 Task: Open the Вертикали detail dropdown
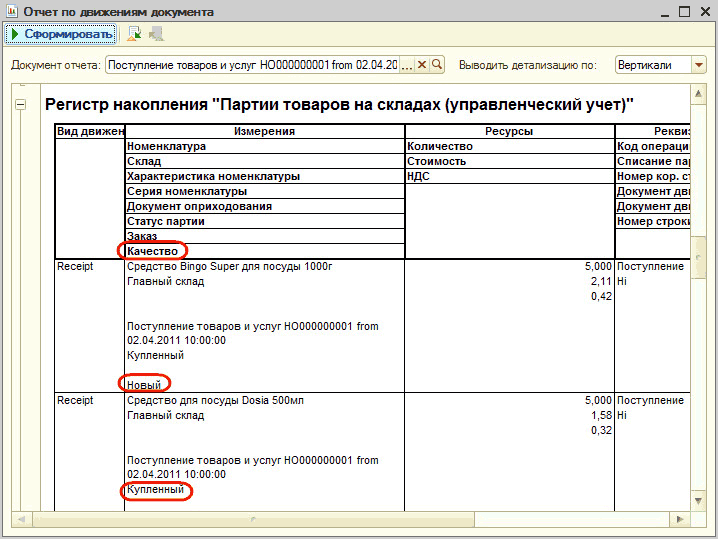[698, 65]
